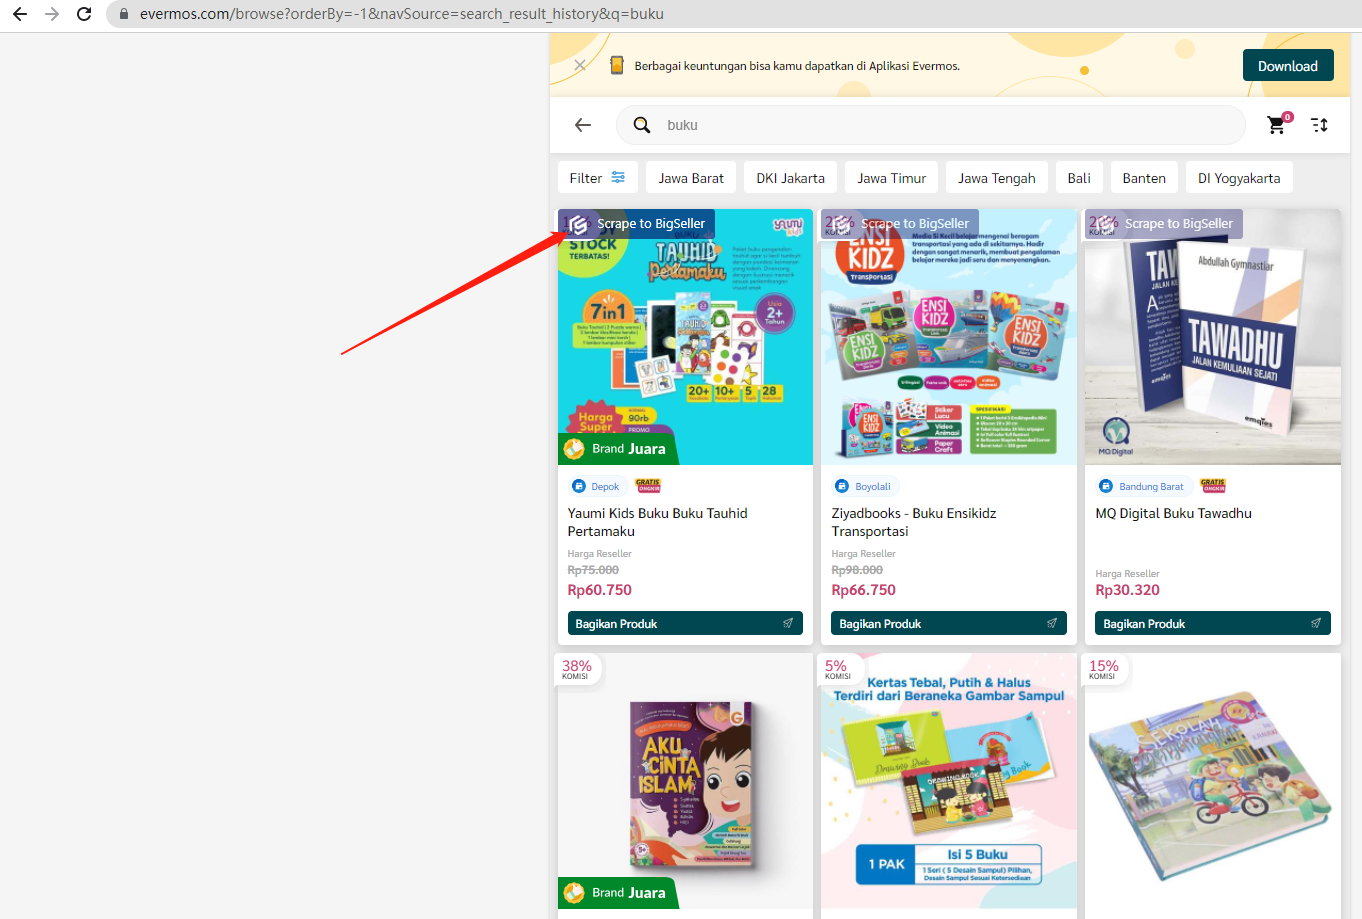Click Scrape to BigSeller on Yaumi Kids book
1362x919 pixels.
coord(640,224)
